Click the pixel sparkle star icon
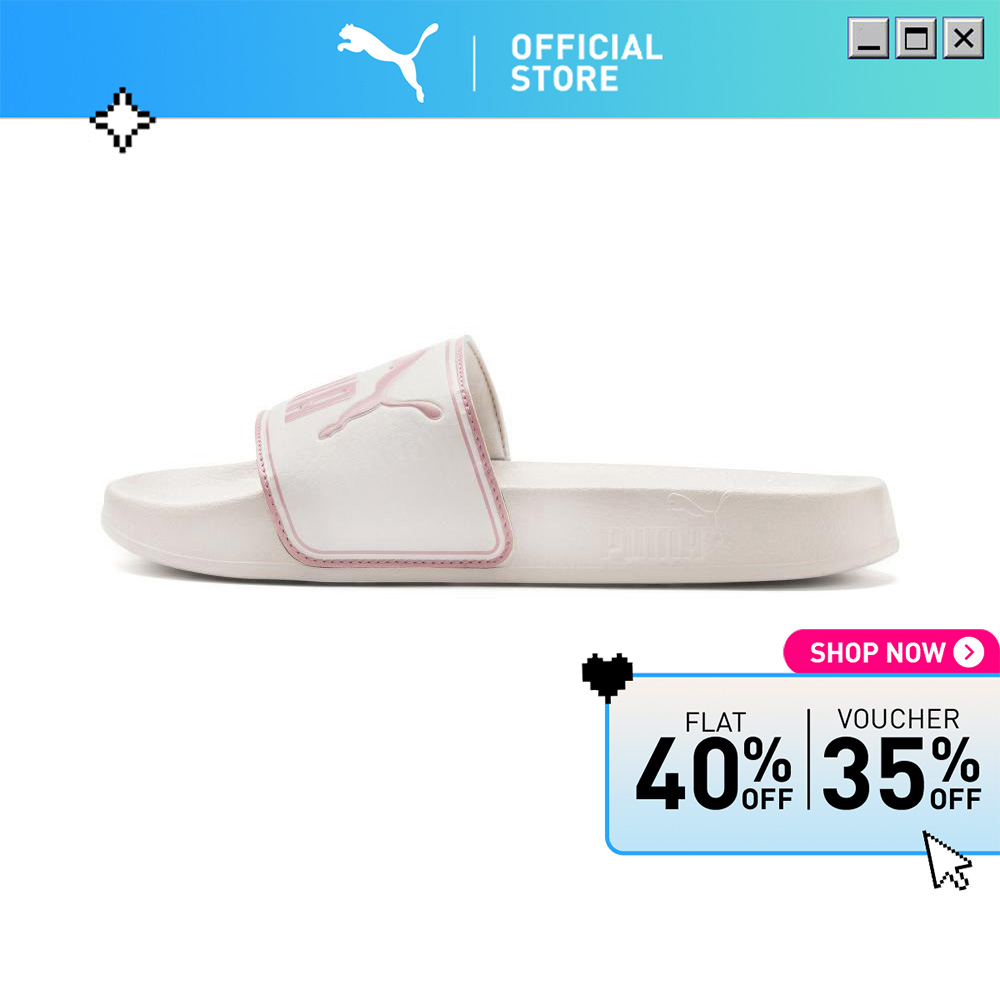The height and width of the screenshot is (1000, 1000). click(122, 120)
